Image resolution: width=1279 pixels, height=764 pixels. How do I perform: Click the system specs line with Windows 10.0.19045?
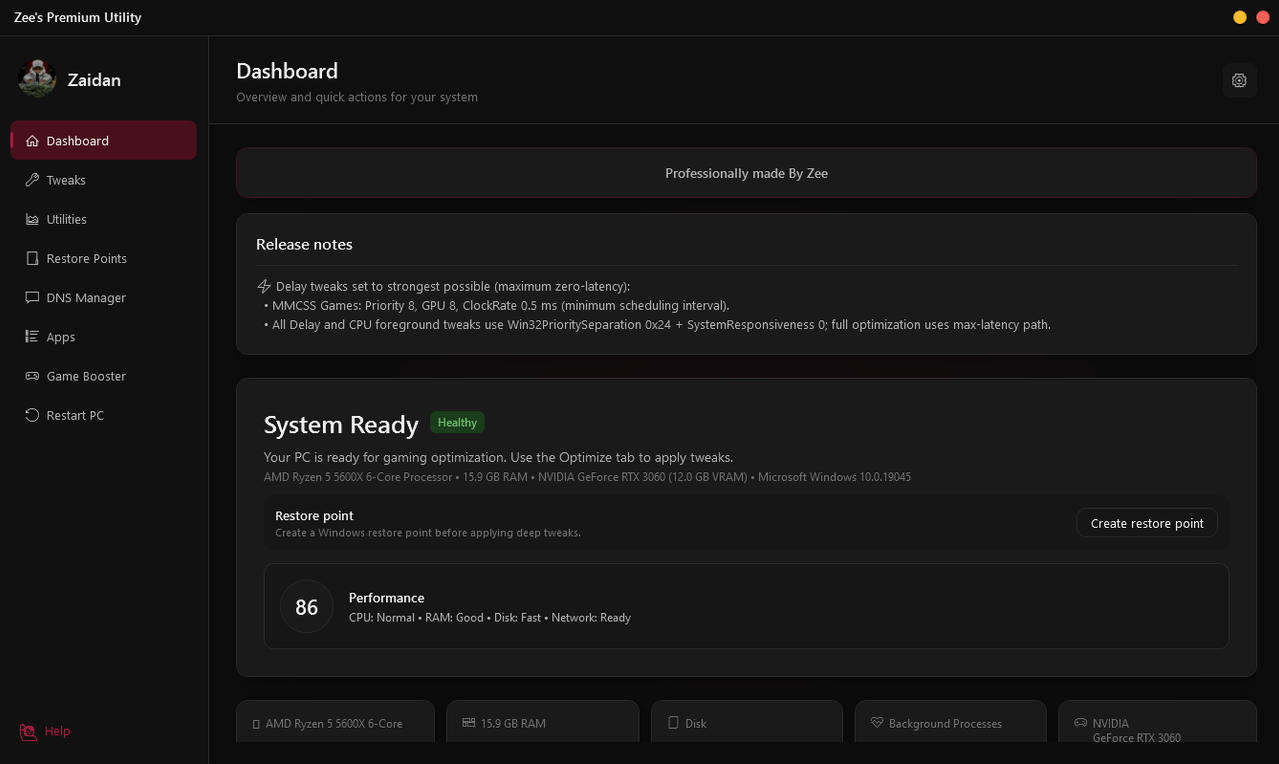click(587, 477)
